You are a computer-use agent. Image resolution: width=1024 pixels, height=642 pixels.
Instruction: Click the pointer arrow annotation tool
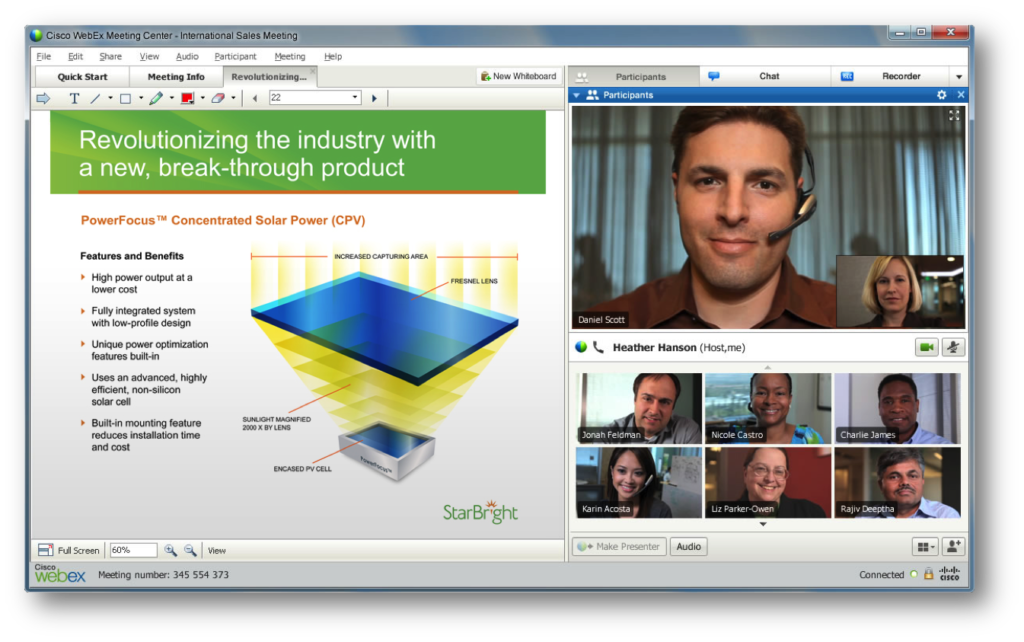[x=44, y=97]
